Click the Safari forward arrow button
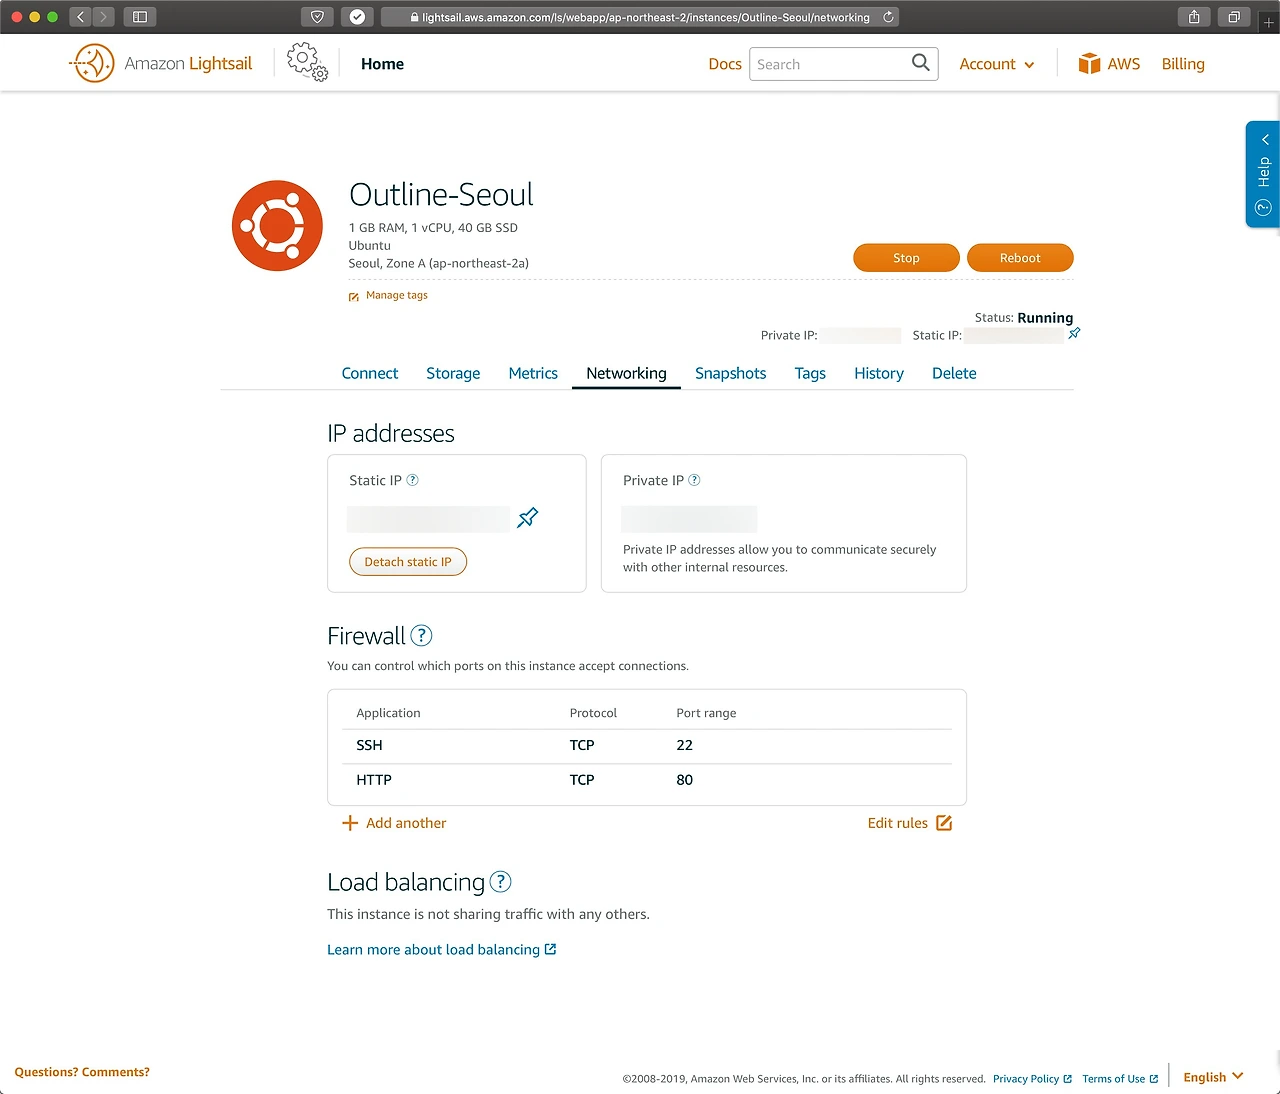This screenshot has width=1280, height=1094. [x=103, y=17]
